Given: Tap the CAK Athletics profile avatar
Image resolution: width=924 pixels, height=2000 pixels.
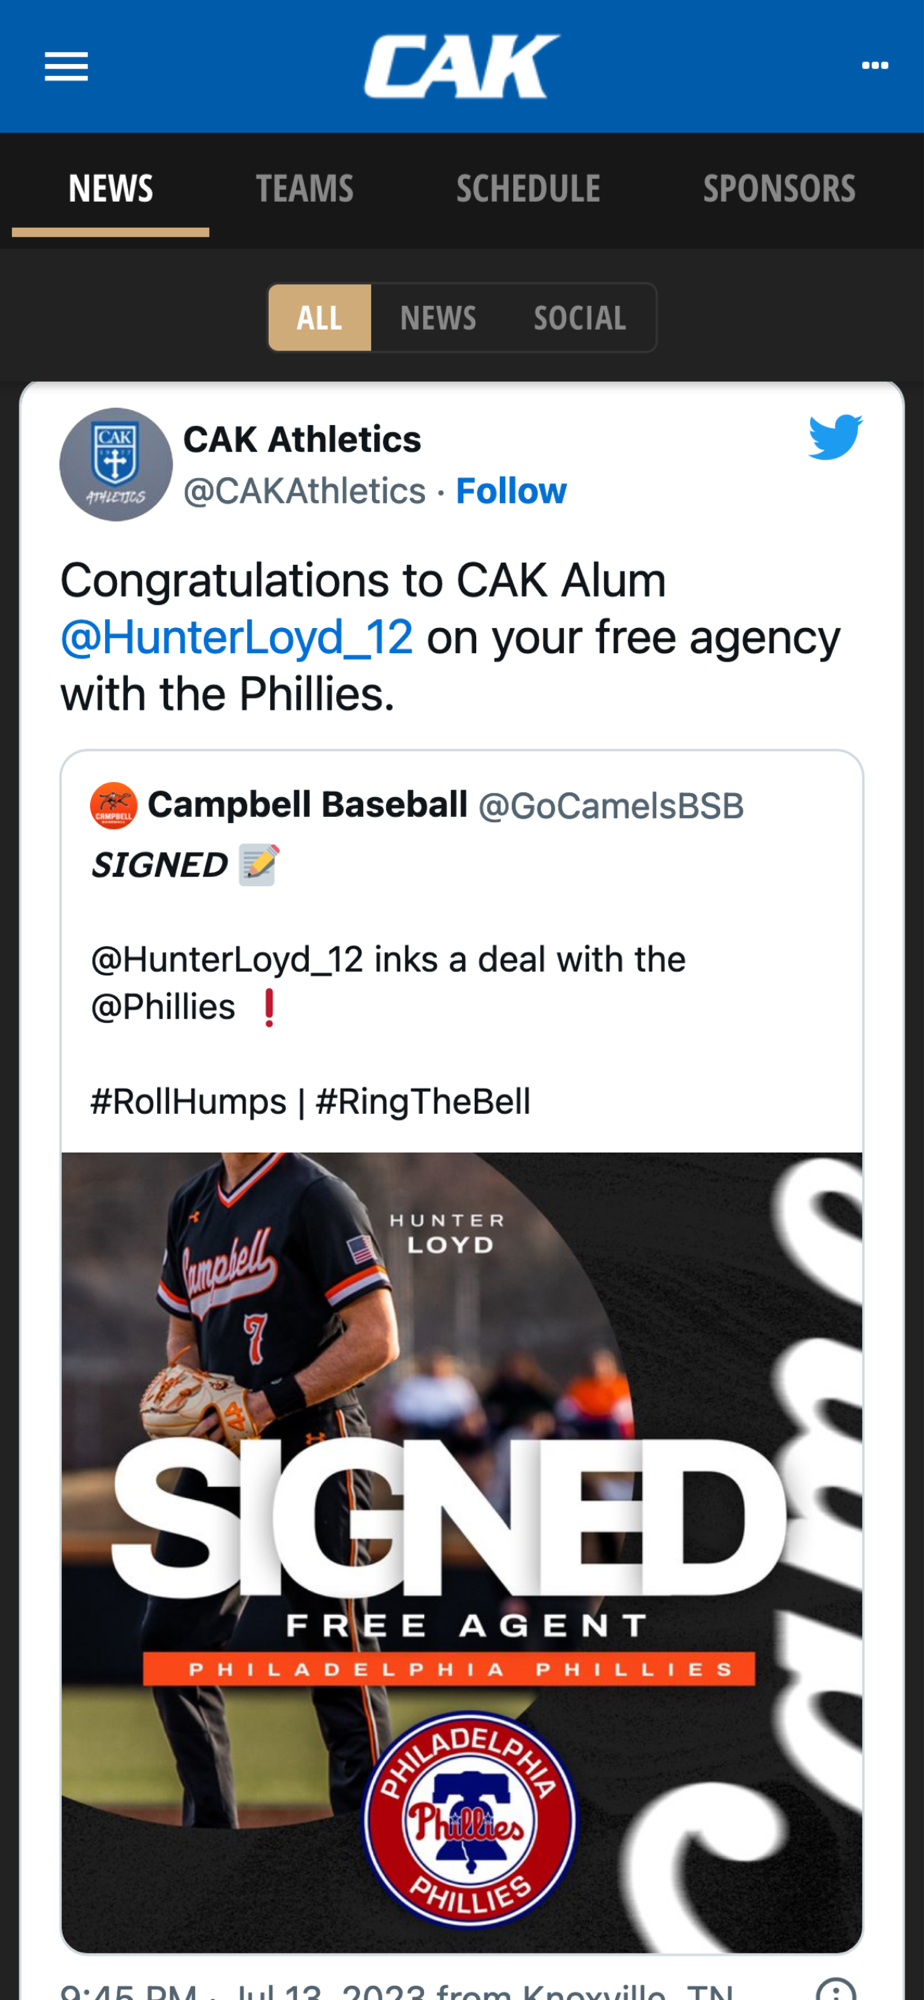Looking at the screenshot, I should click(x=116, y=464).
